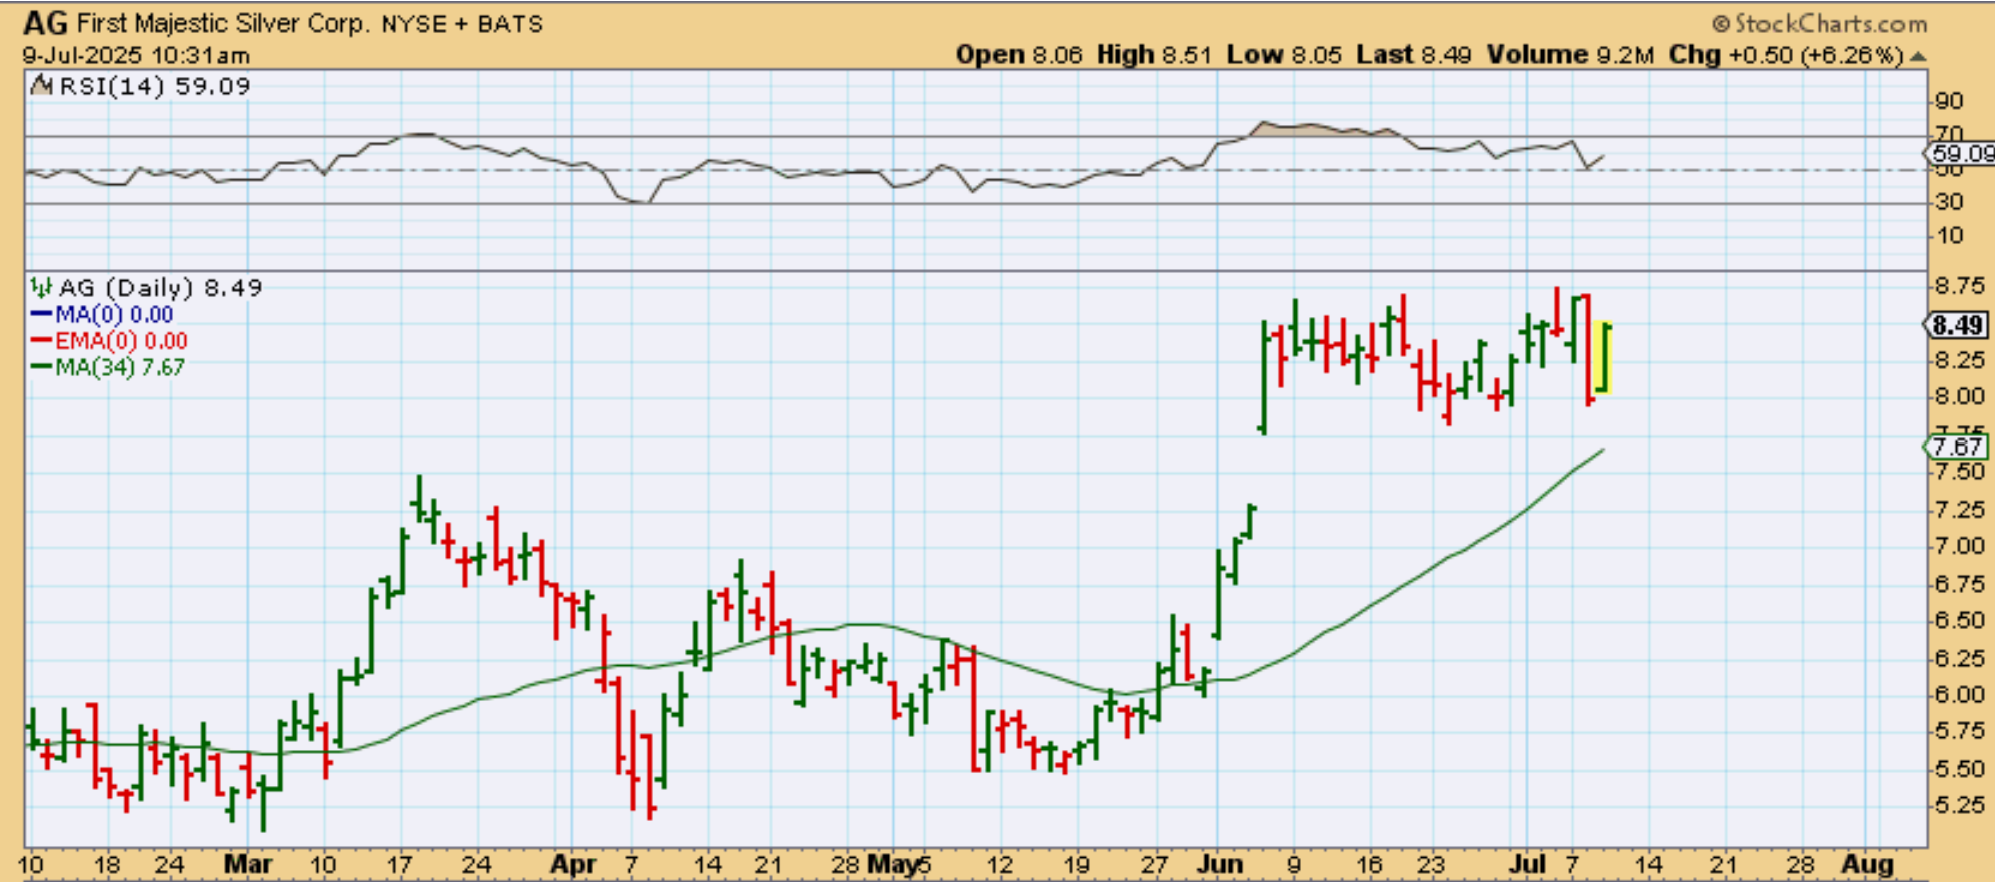Select the NYSE + BATS exchange label
Viewport: 1995px width, 882px height.
pos(462,24)
